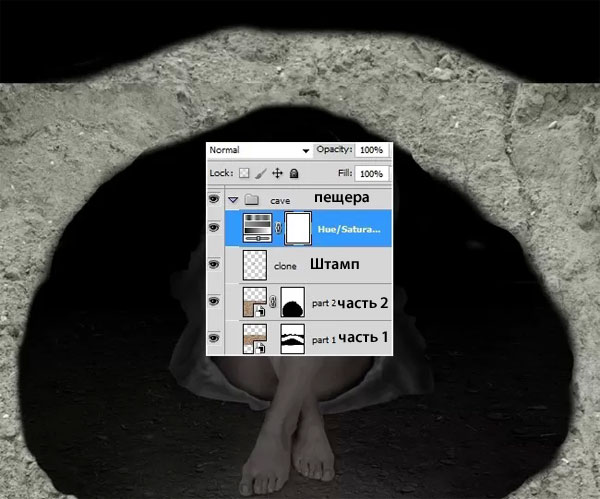Select the part 2 layer mask thumbnail
The width and height of the screenshot is (600, 499).
pyautogui.click(x=293, y=302)
